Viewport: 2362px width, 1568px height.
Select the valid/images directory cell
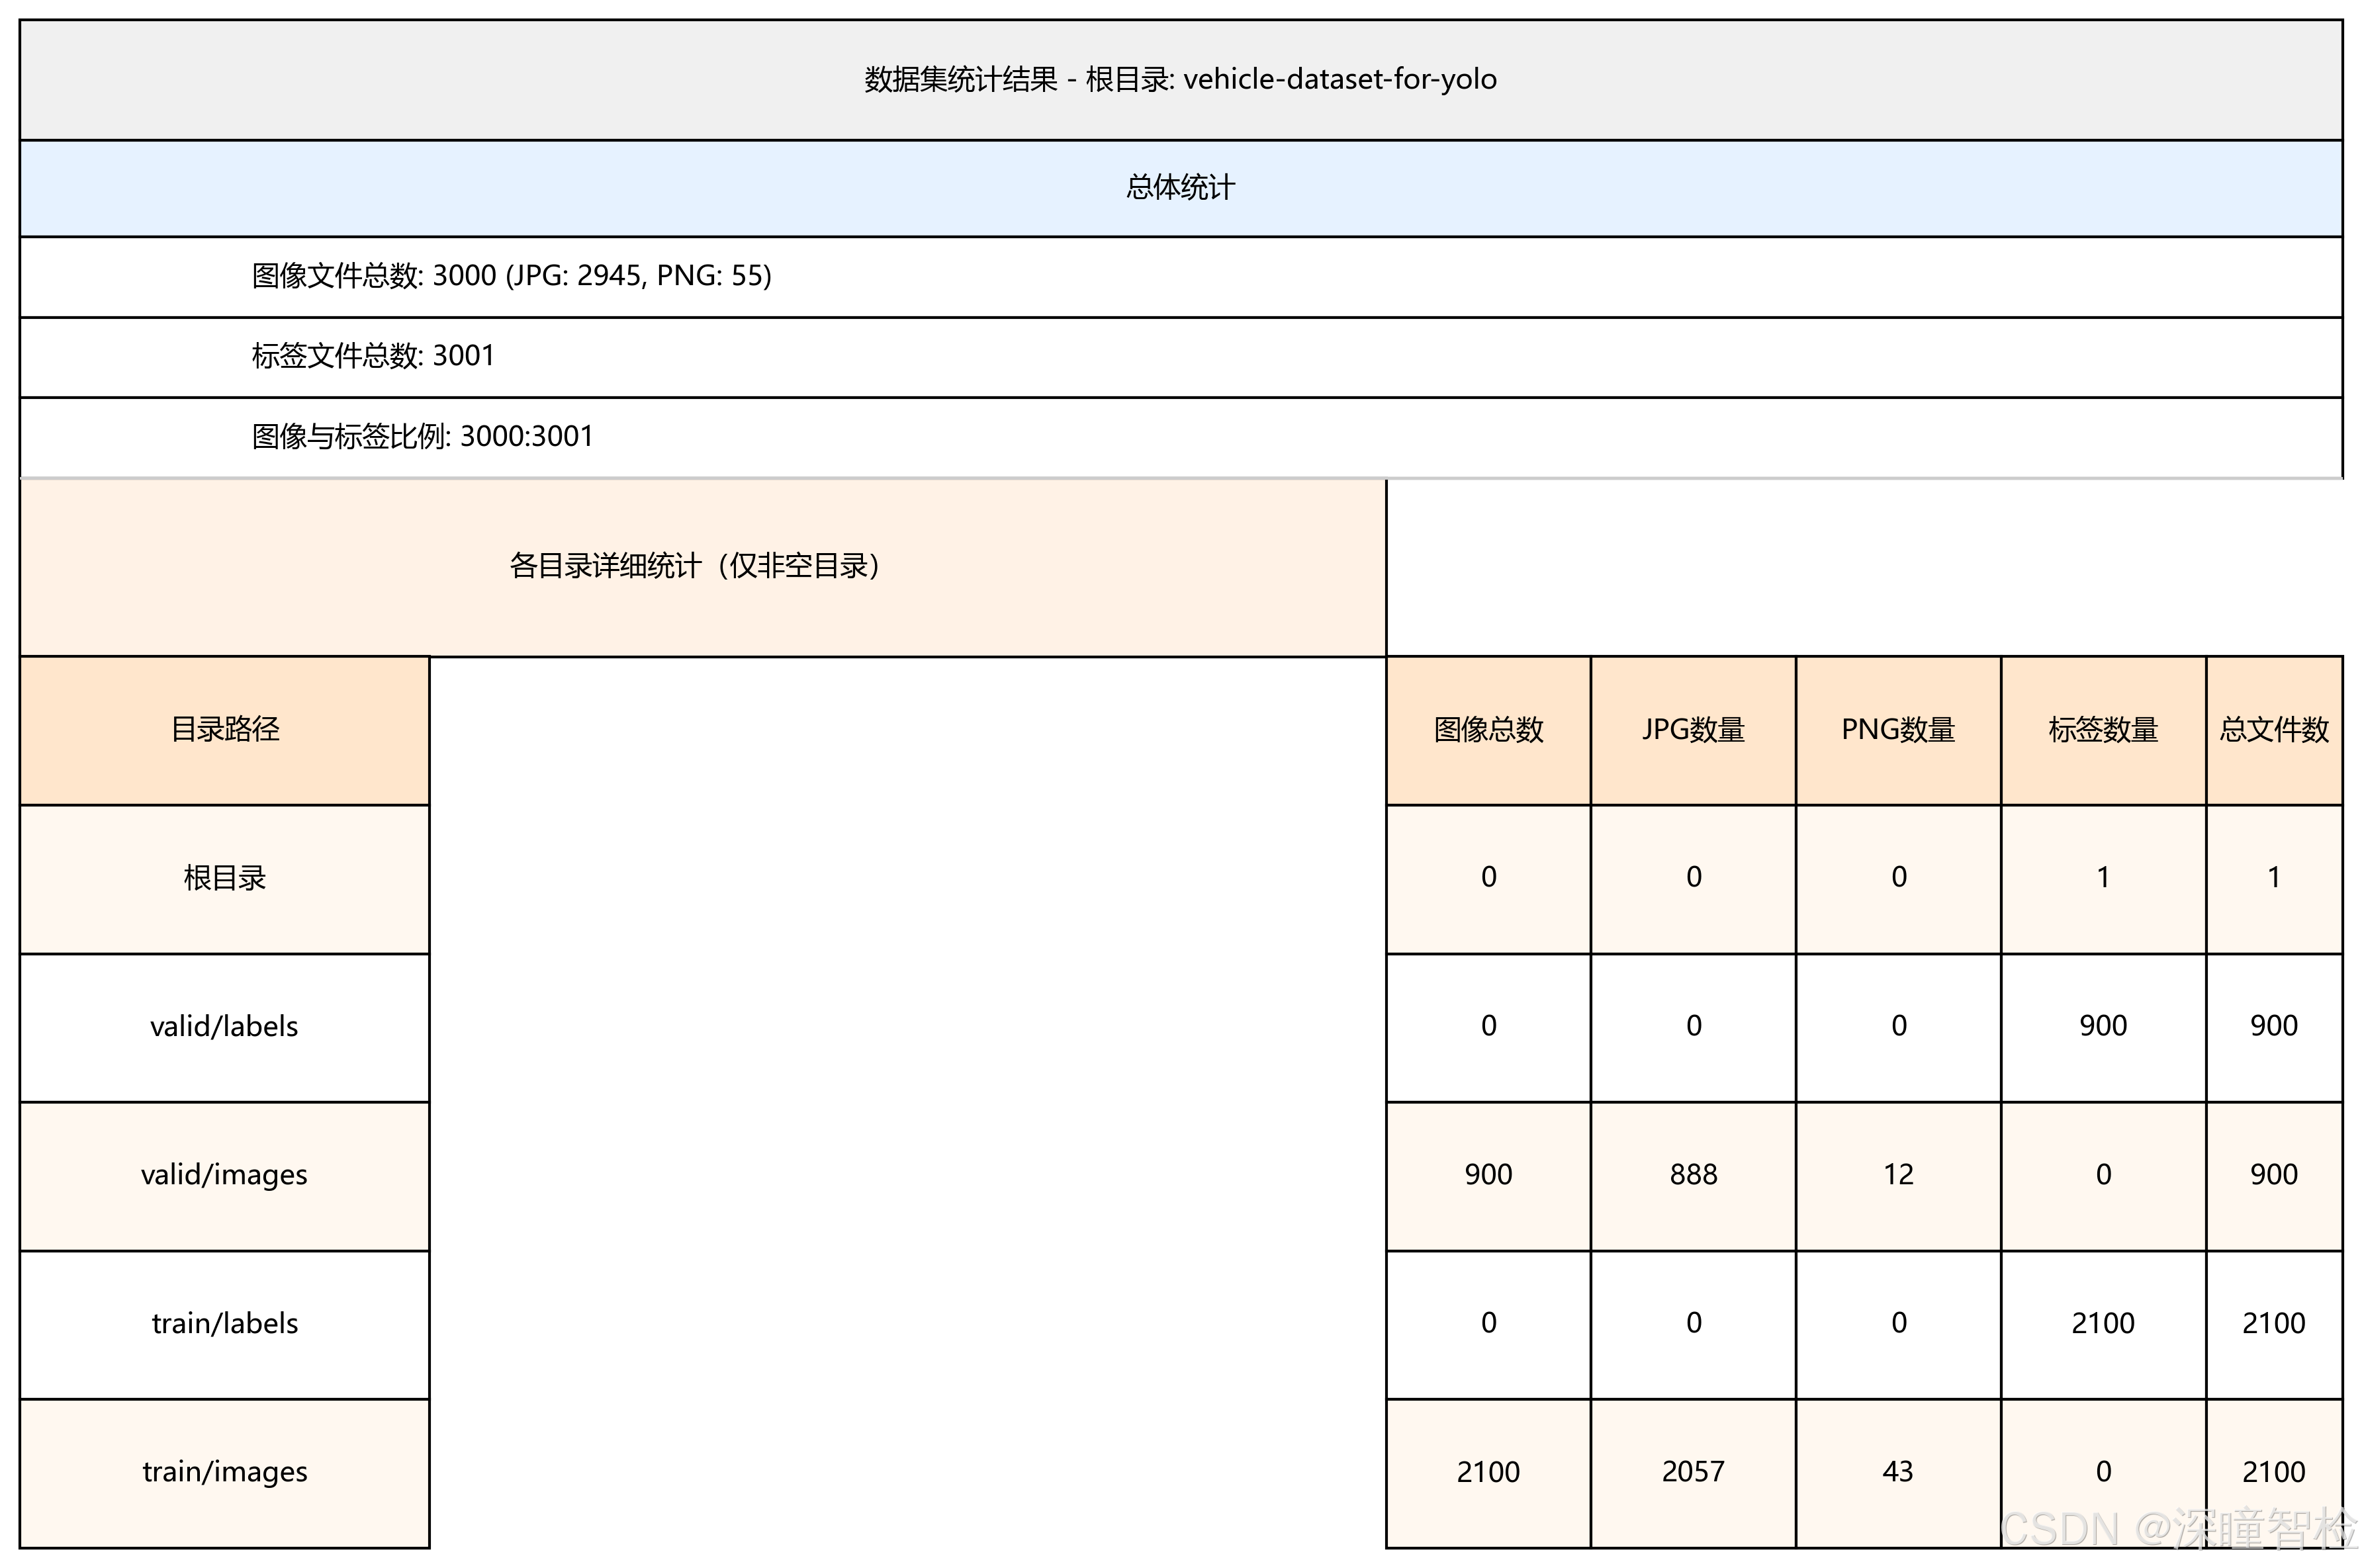[225, 1174]
